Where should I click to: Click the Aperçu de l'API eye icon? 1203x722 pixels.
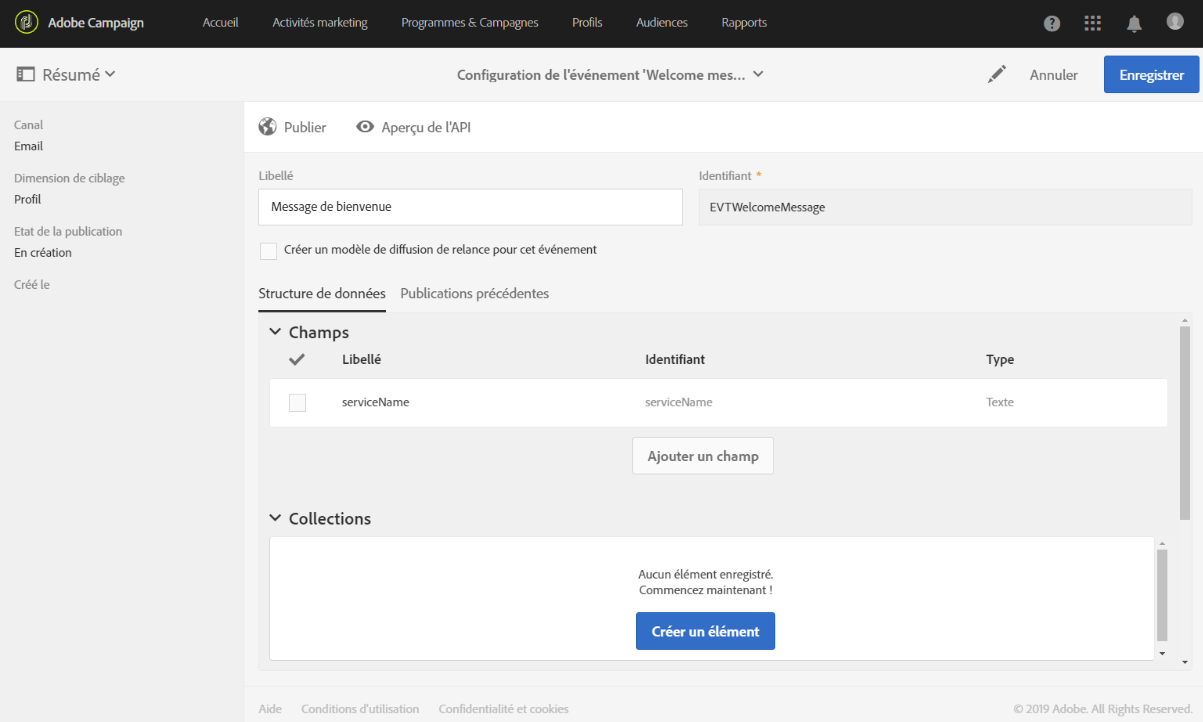click(365, 127)
